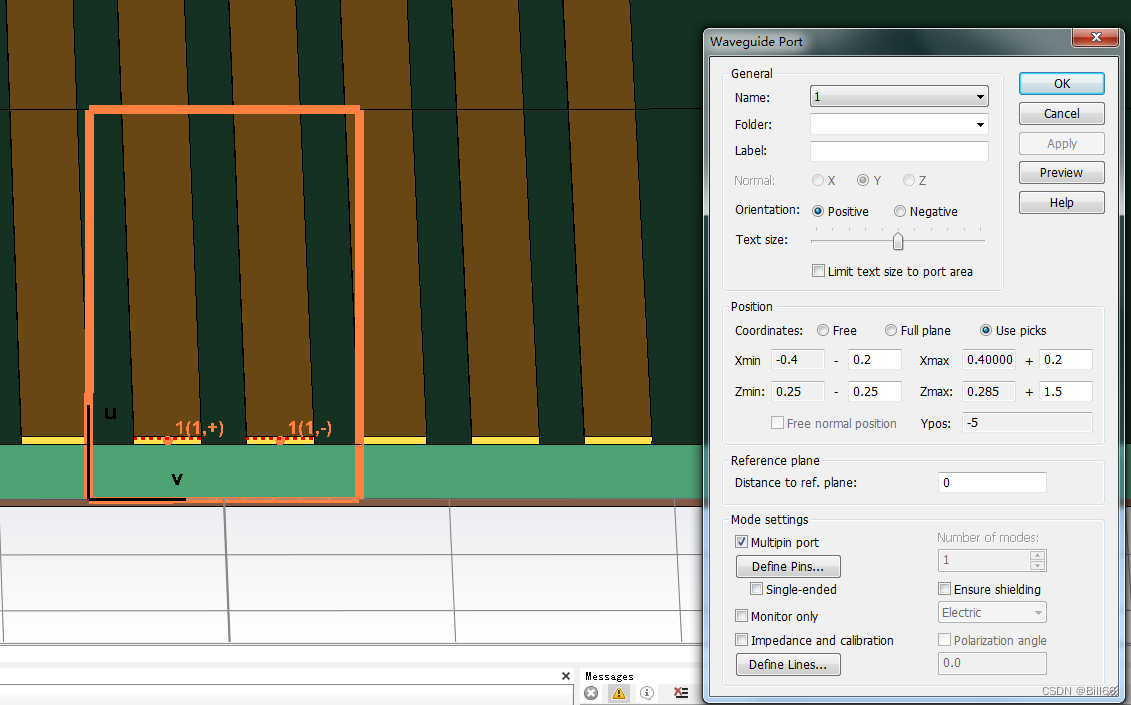
Task: Open the Define Lines dialog
Action: [x=788, y=665]
